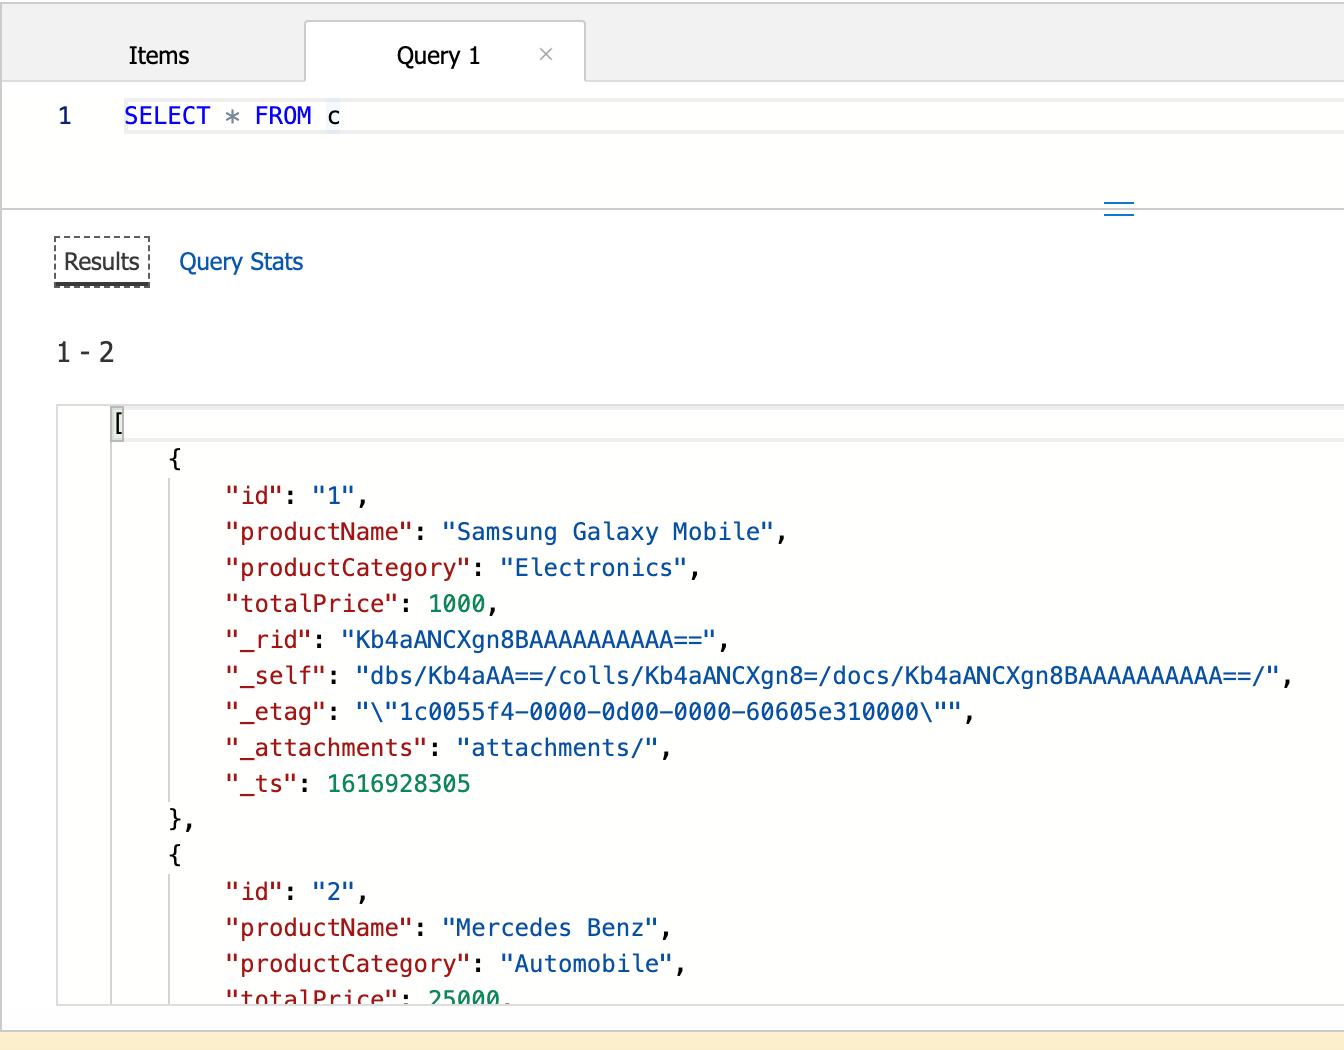Click the opening bracket of results JSON

[x=118, y=423]
